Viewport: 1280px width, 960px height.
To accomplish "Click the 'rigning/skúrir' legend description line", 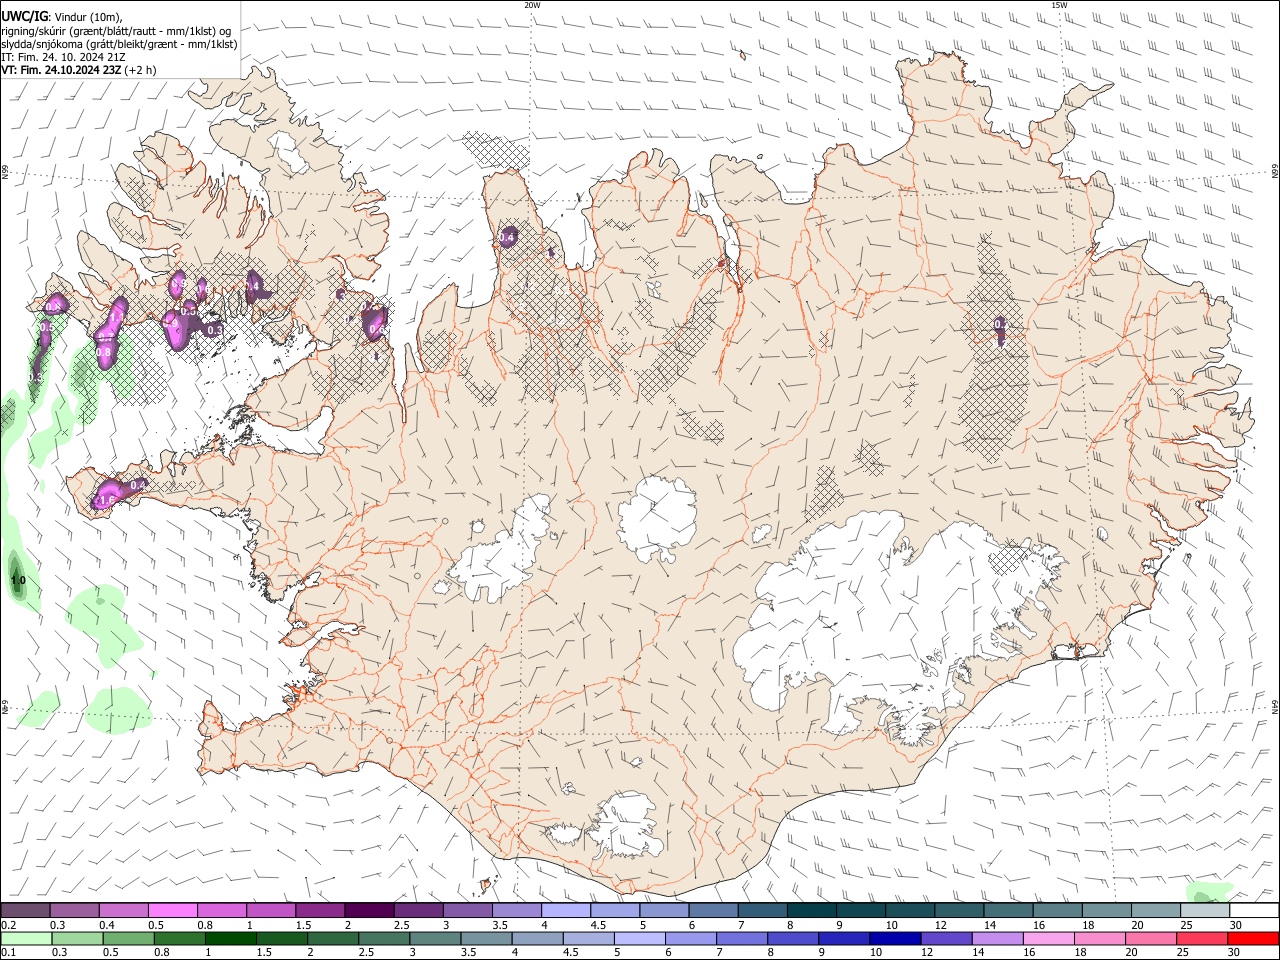I will [116, 31].
